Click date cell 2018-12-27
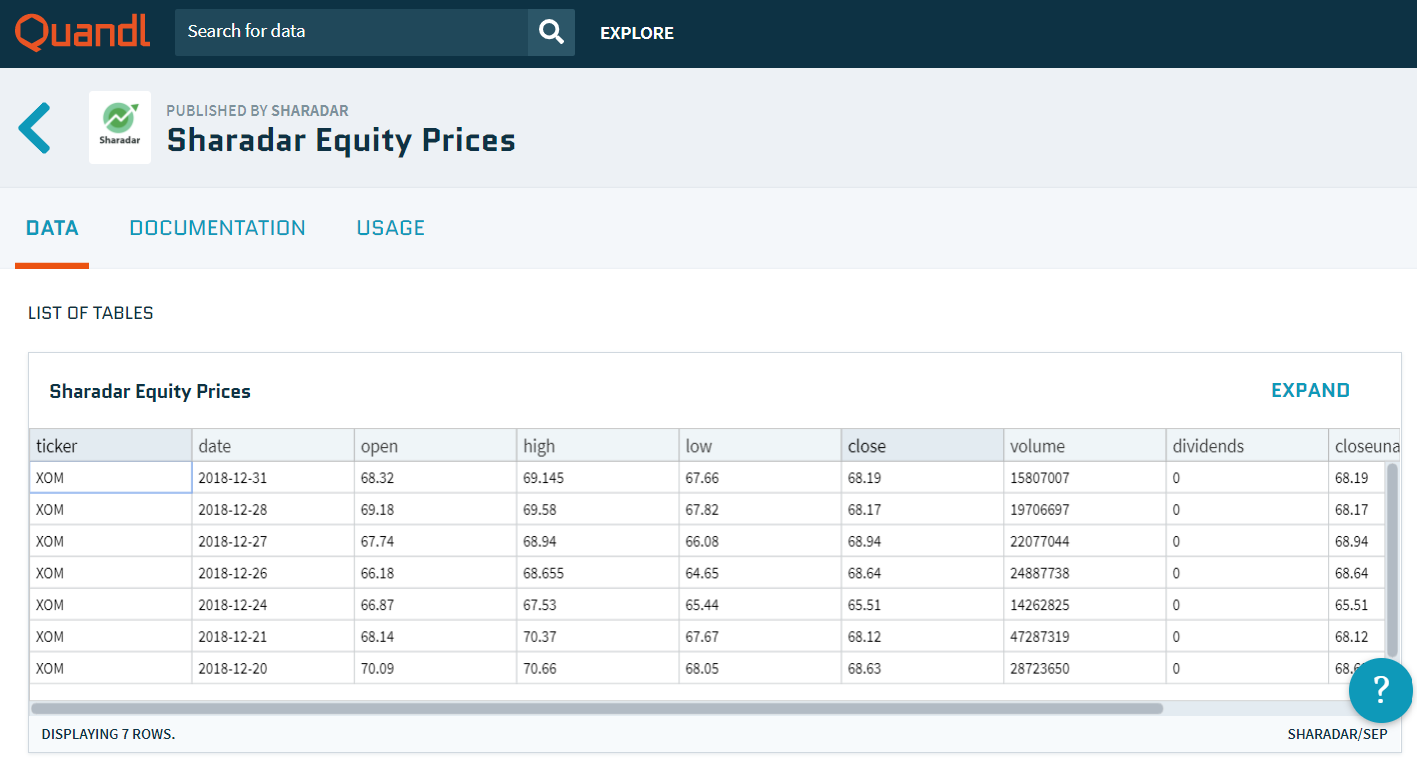This screenshot has height=761, width=1417. coord(273,541)
